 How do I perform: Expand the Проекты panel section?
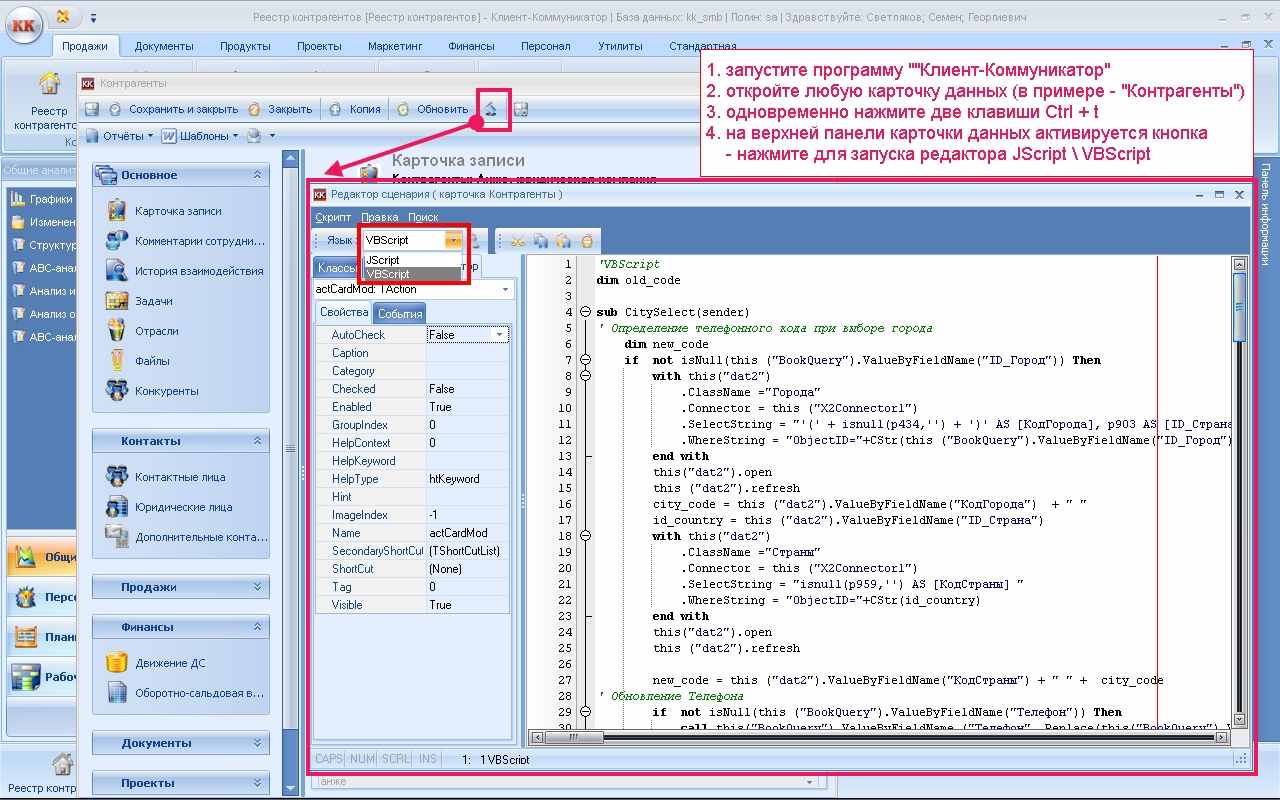click(257, 783)
